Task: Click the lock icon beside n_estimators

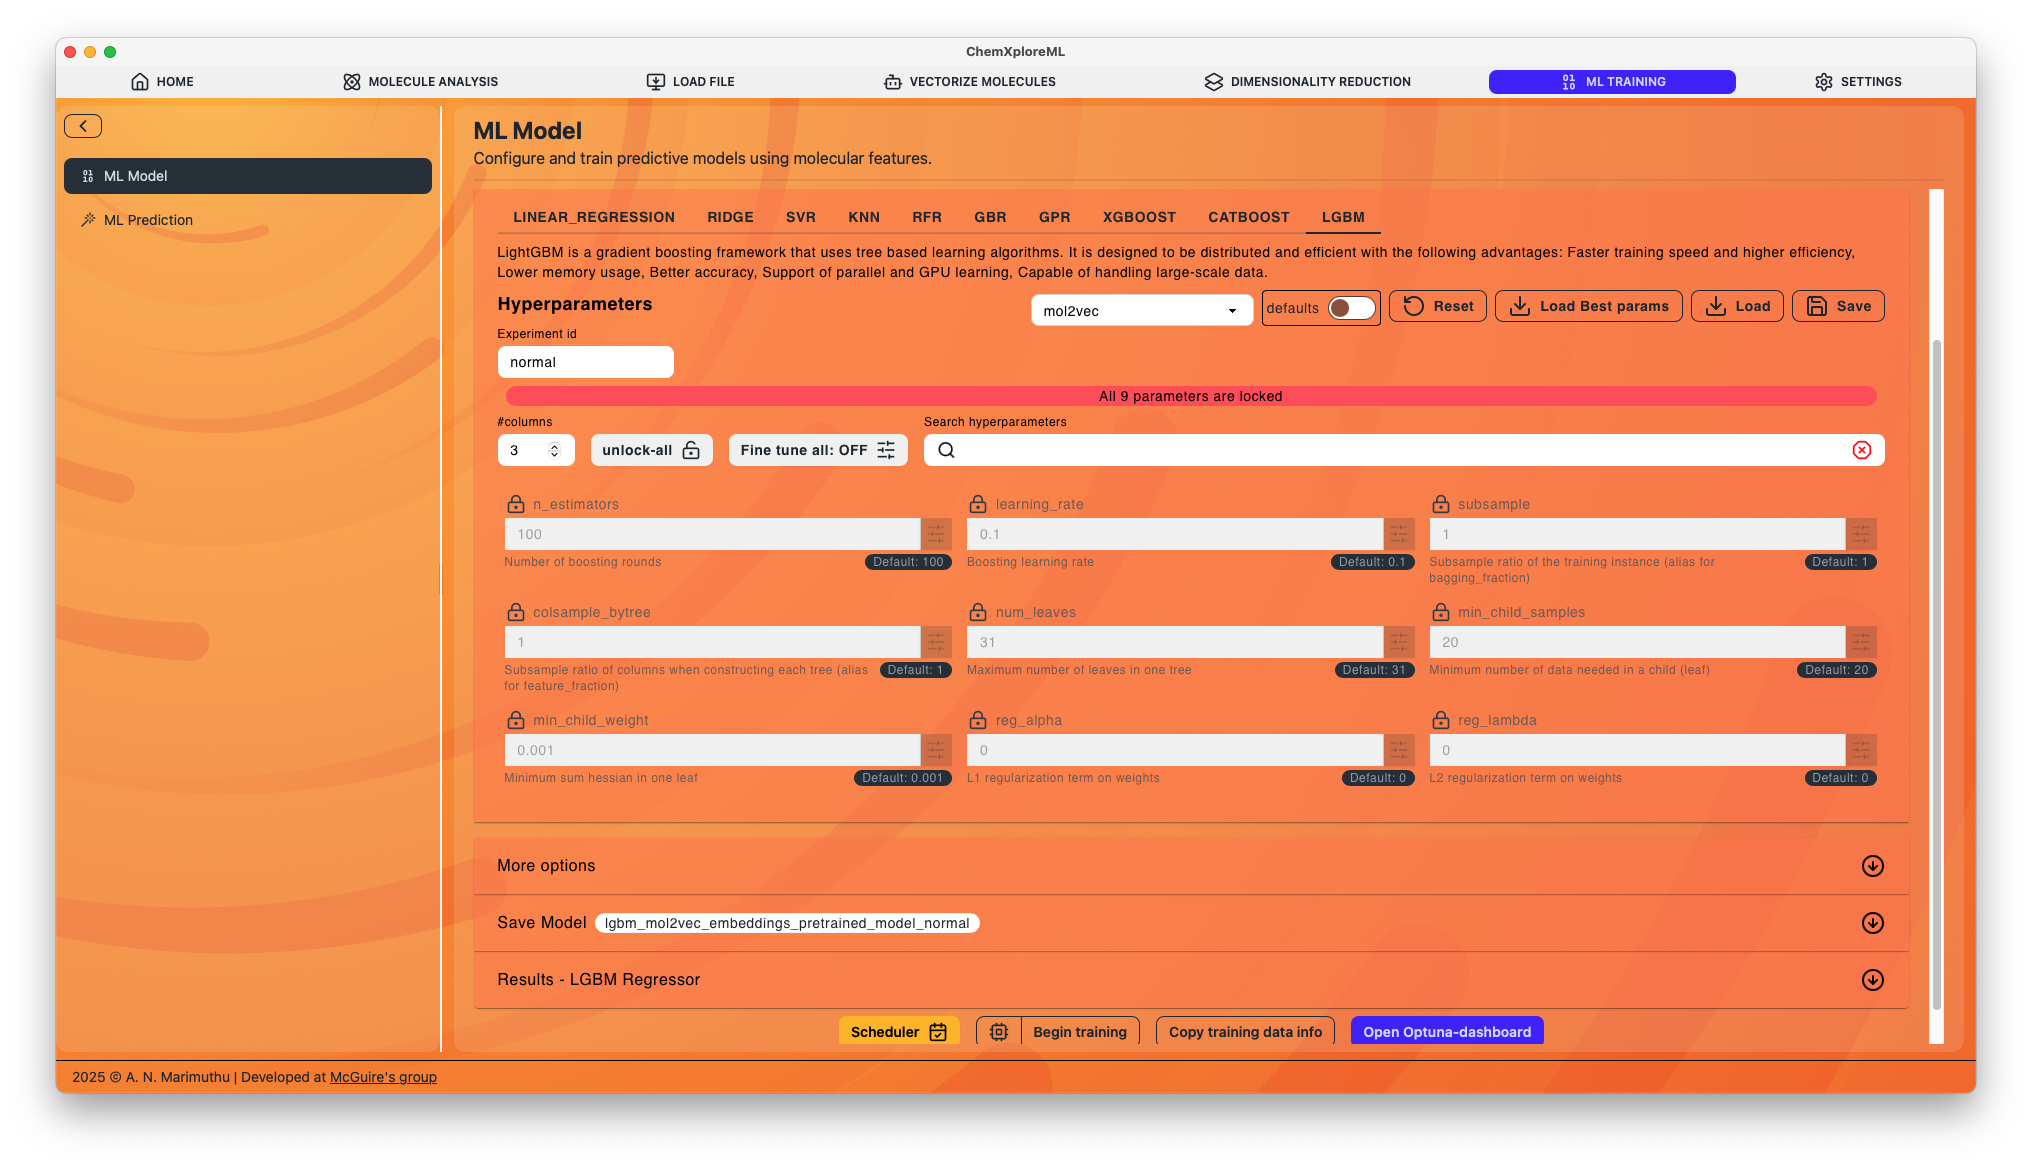Action: 516,504
